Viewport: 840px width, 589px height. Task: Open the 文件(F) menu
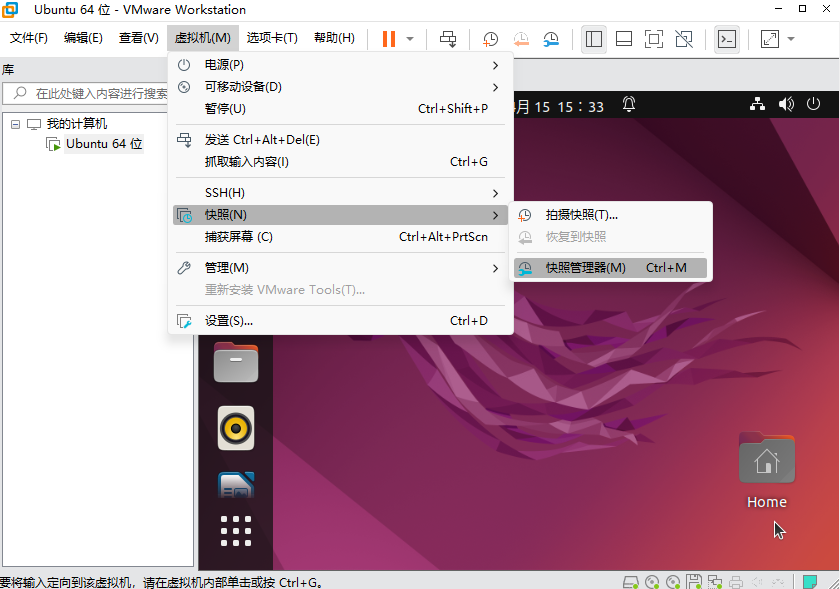29,38
